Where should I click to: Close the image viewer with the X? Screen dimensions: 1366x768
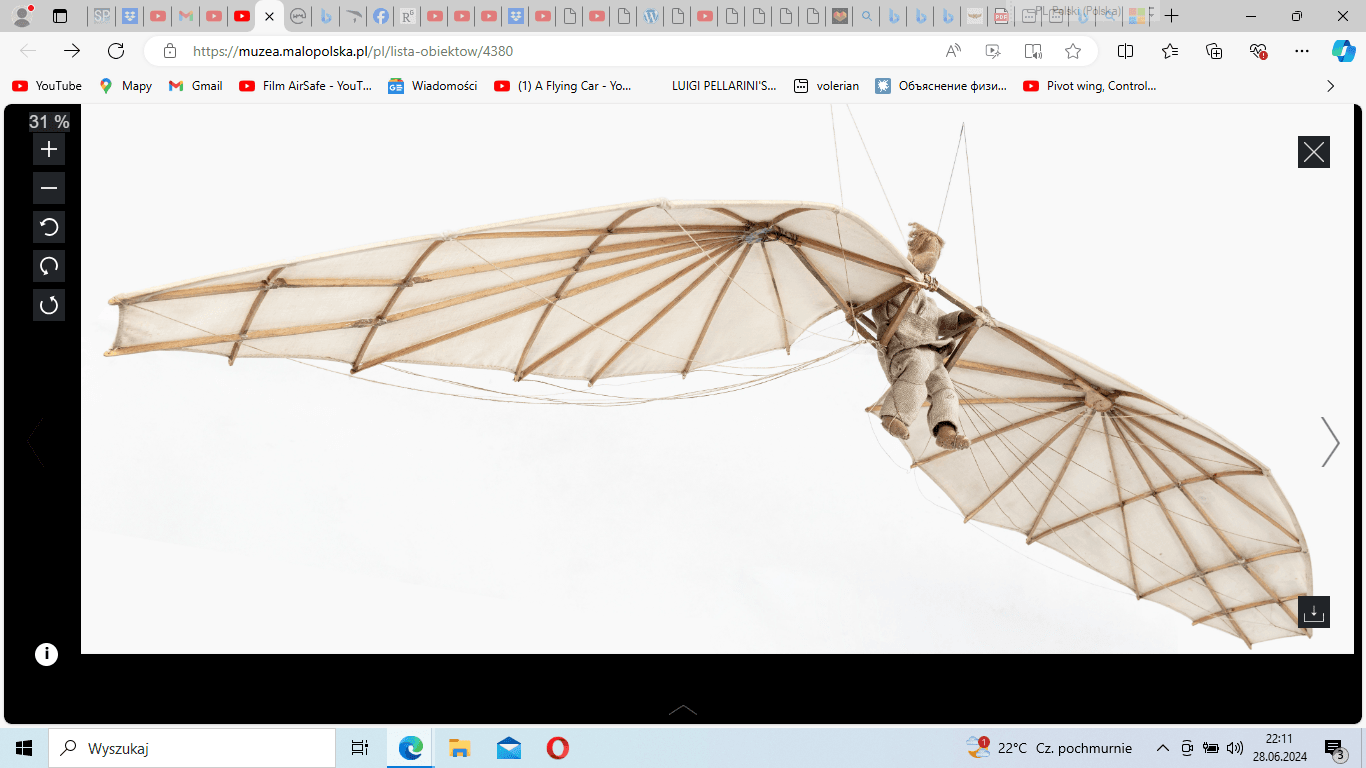pos(1313,152)
